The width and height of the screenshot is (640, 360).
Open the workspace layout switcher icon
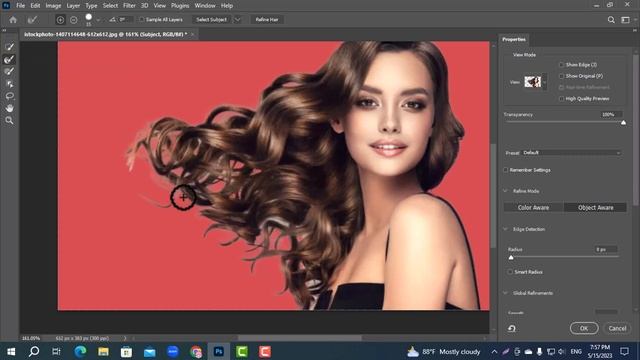coord(625,20)
